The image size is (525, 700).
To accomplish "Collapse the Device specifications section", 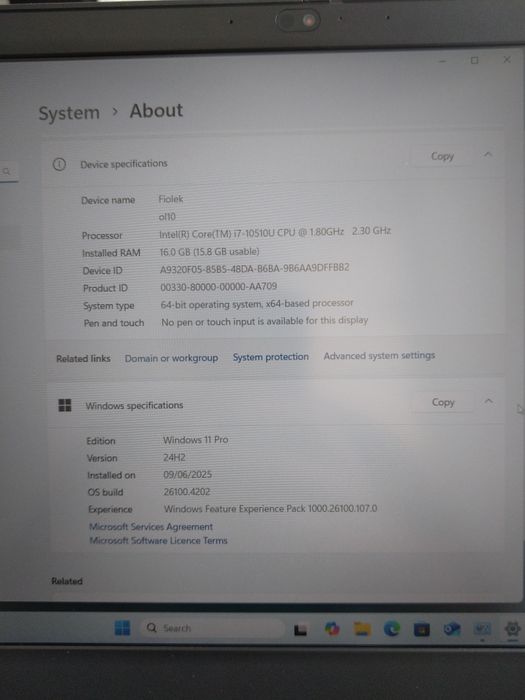I will 488,154.
